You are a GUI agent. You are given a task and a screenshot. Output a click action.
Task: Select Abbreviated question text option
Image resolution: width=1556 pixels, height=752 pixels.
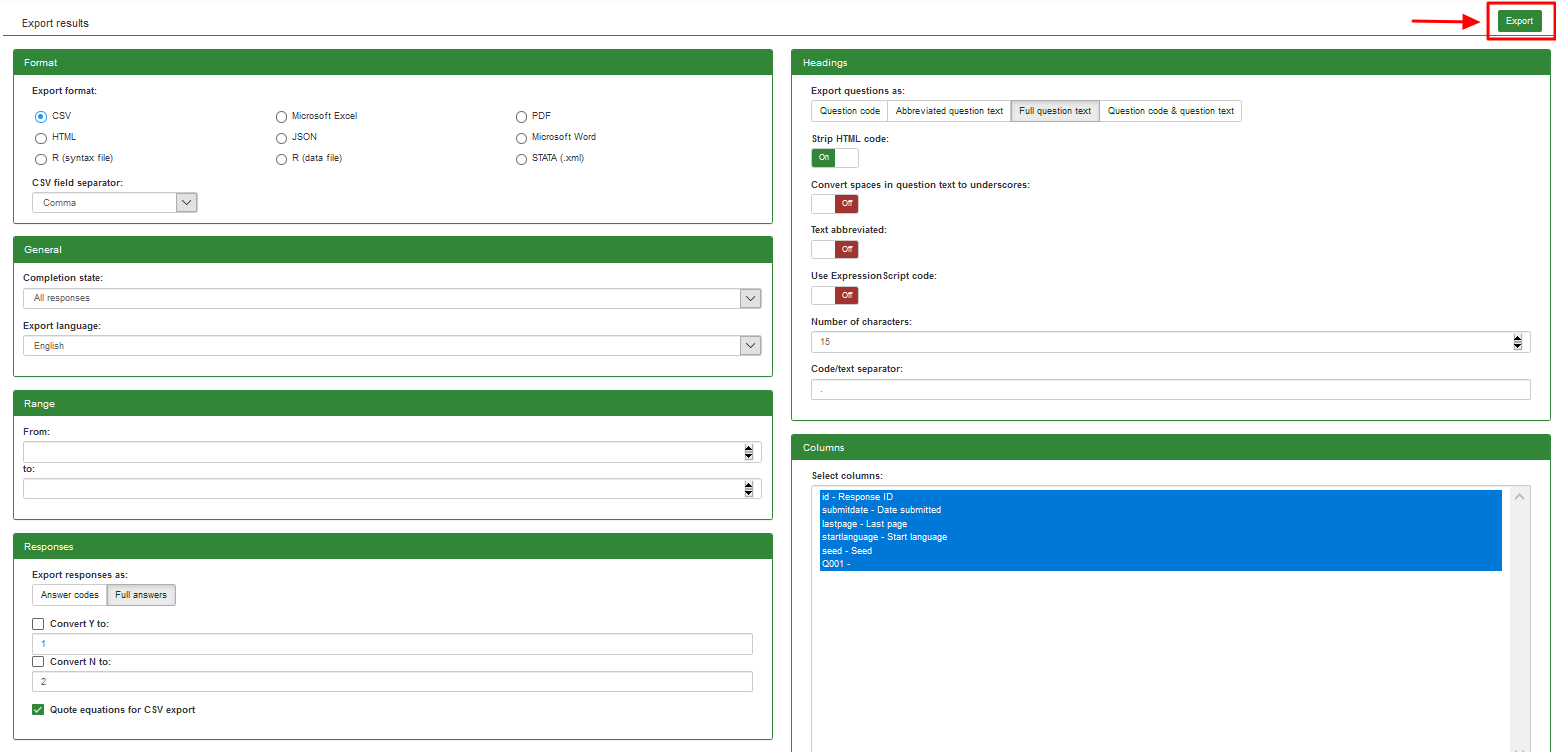[x=949, y=111]
